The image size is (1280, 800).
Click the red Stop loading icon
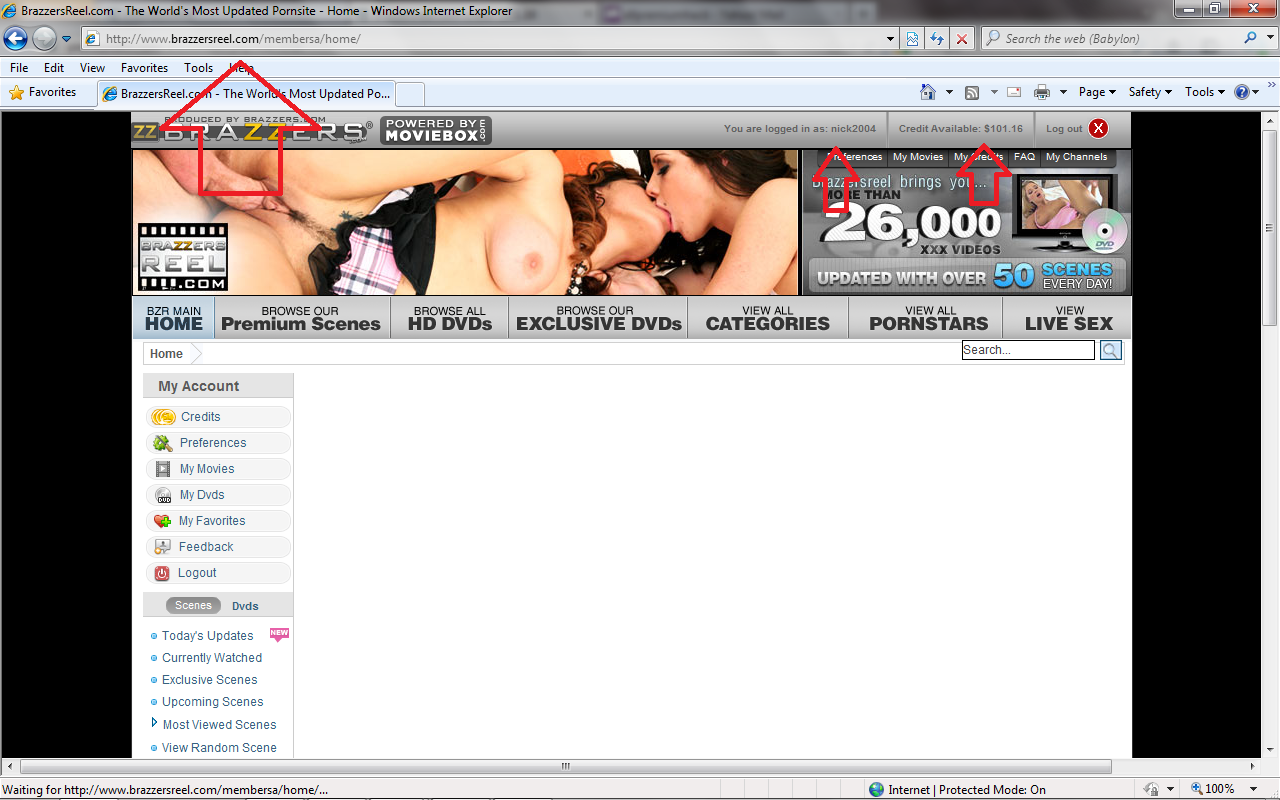pos(962,39)
